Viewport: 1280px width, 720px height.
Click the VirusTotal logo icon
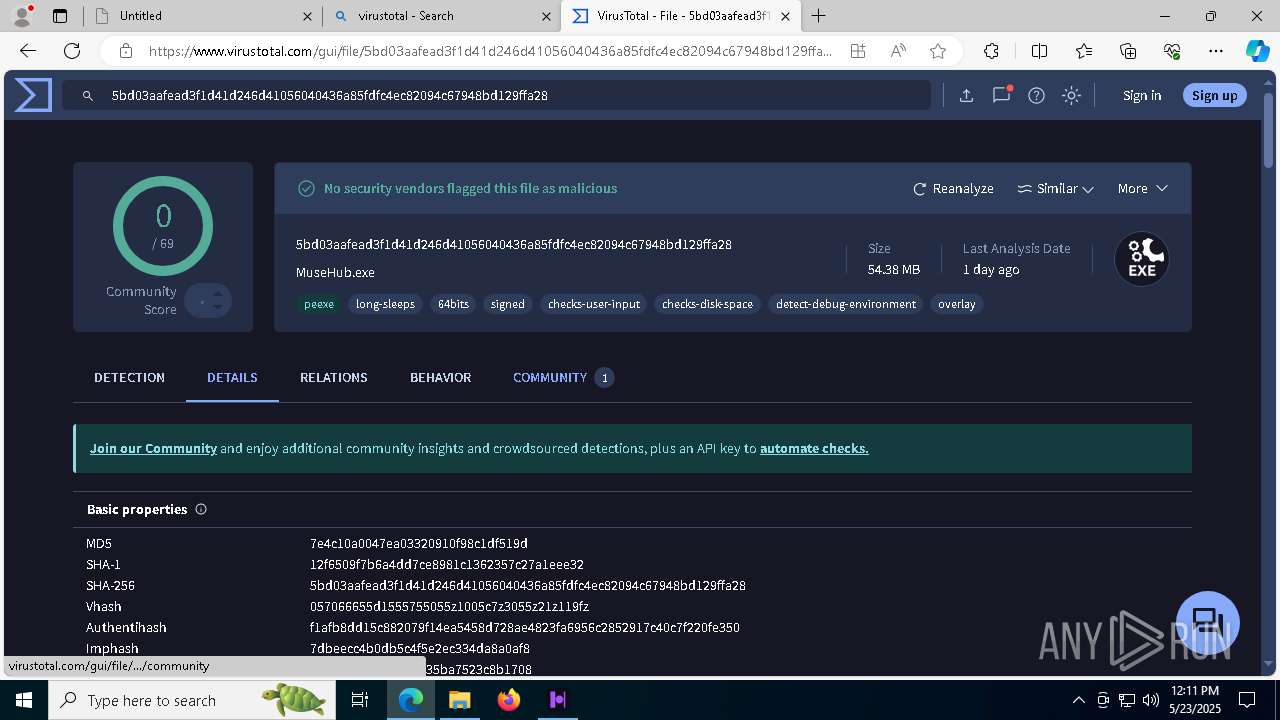click(x=33, y=95)
